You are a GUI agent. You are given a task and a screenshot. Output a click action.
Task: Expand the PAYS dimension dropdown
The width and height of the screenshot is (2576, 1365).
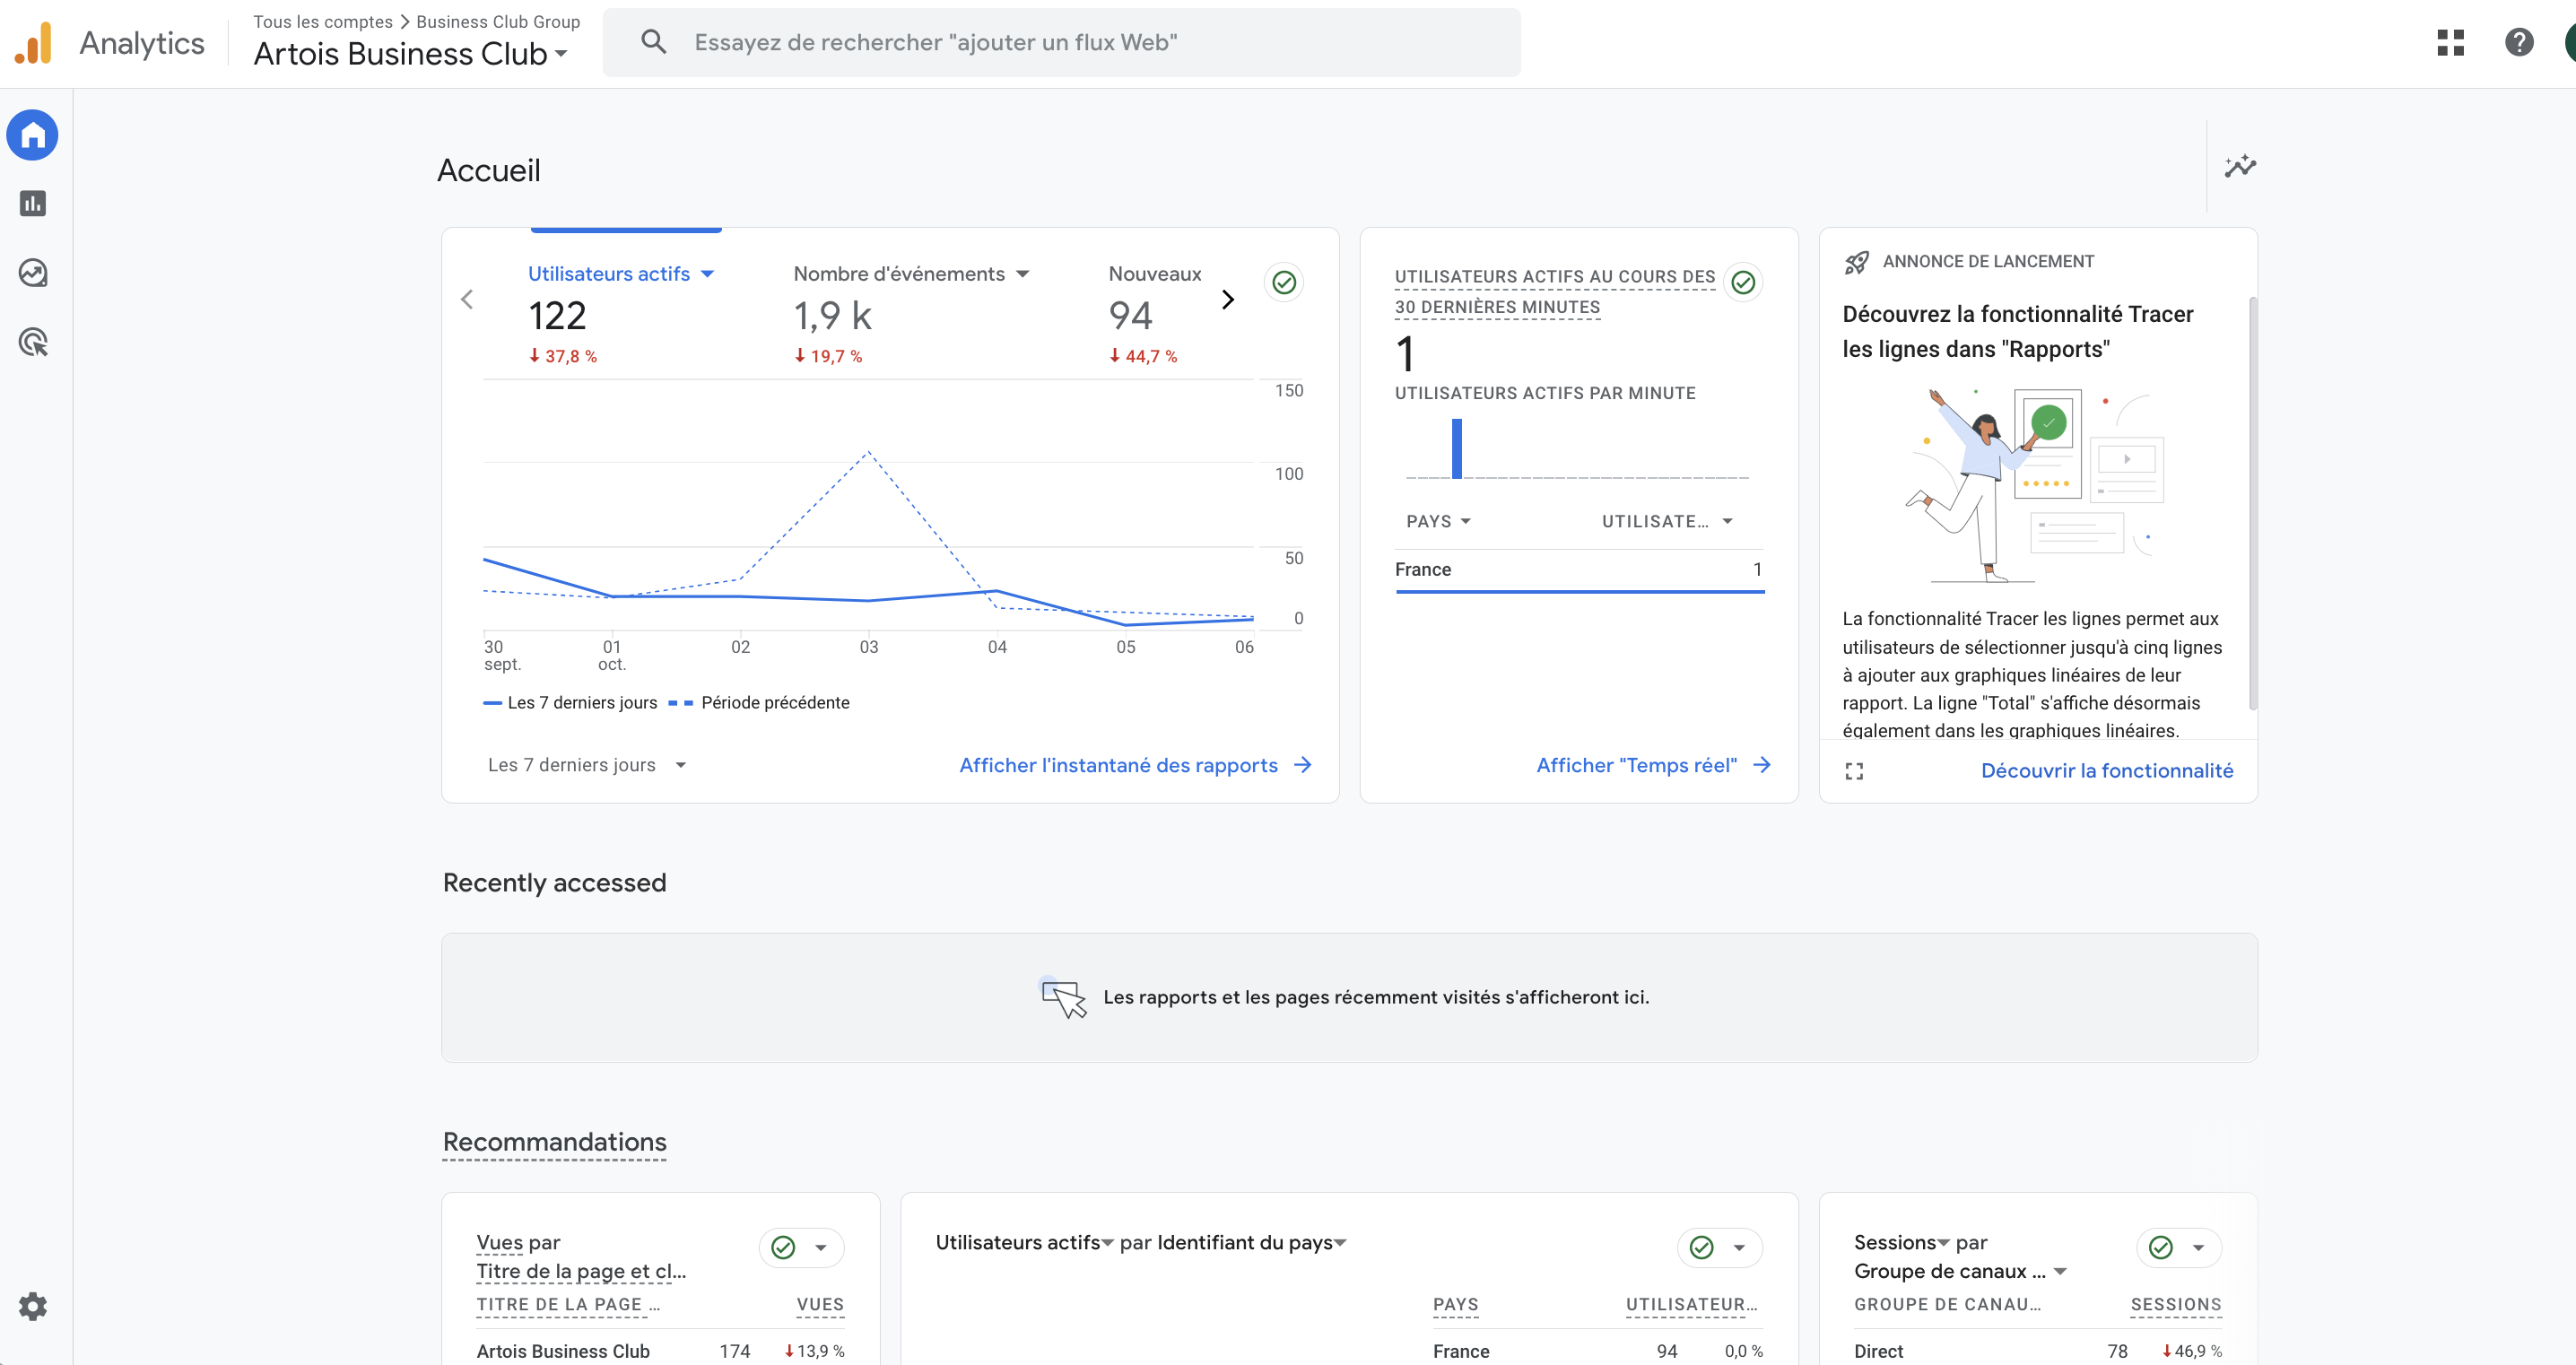tap(1438, 521)
